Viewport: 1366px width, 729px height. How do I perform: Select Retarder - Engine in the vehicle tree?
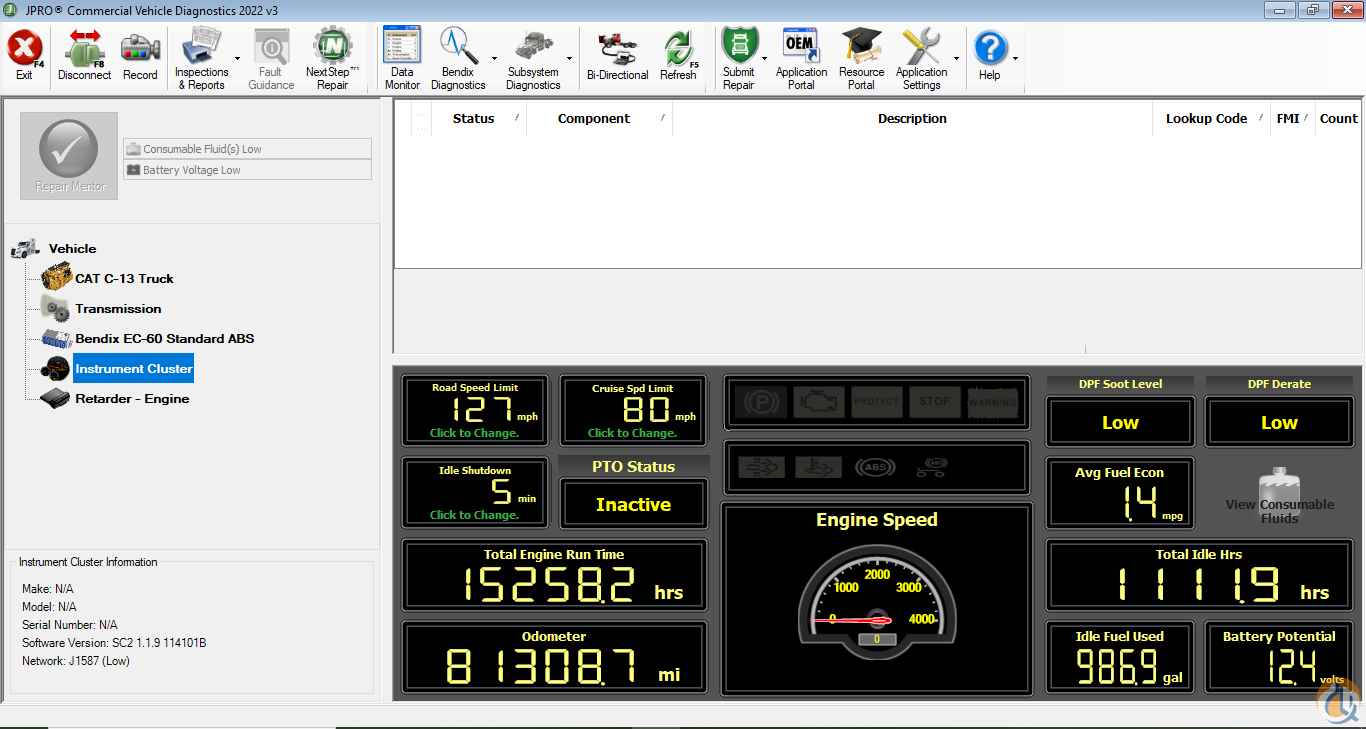coord(132,399)
